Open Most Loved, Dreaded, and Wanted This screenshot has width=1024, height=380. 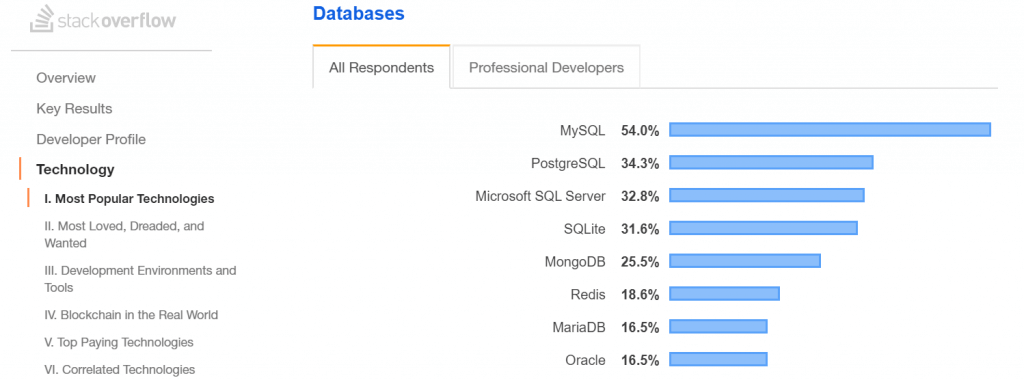[x=124, y=234]
